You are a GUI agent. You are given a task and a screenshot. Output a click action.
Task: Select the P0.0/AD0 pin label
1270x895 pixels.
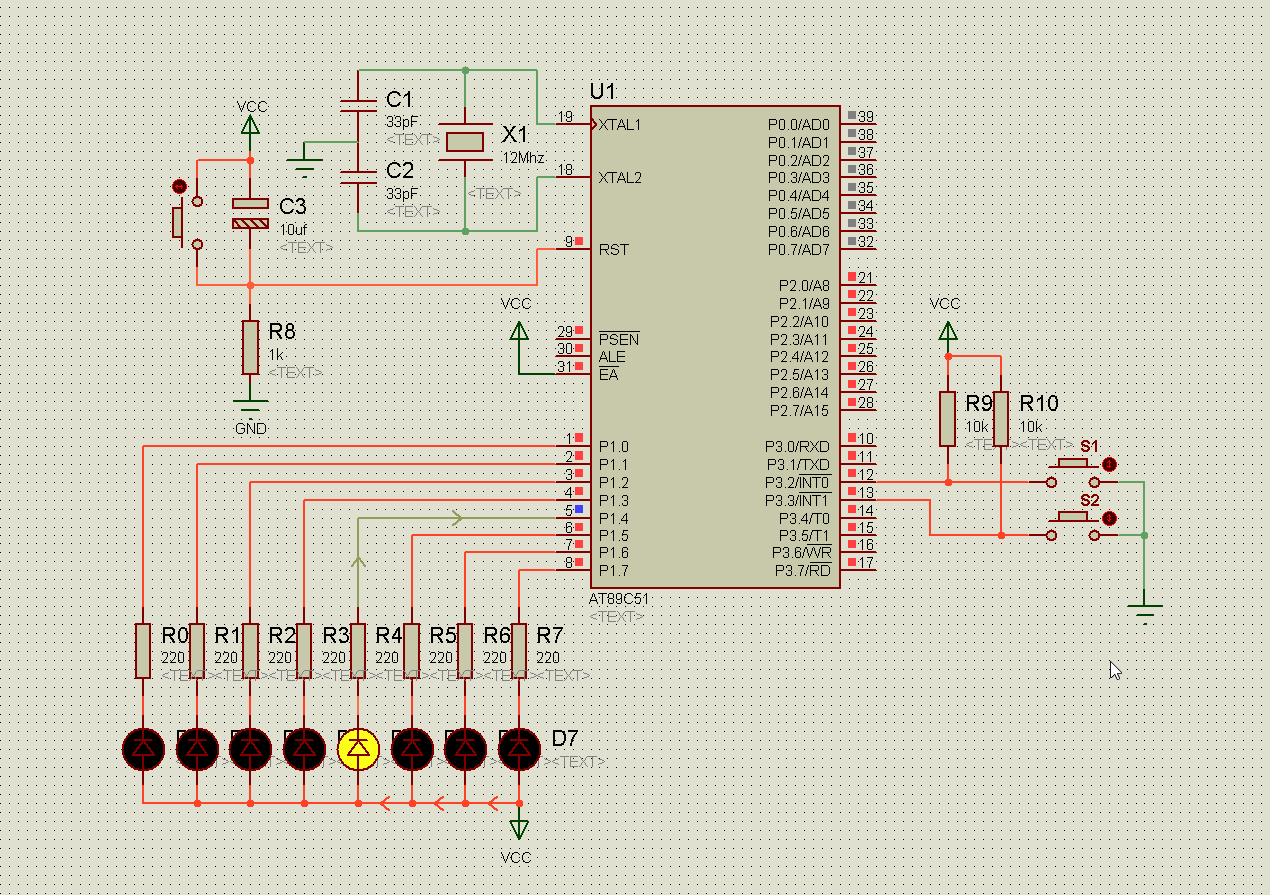pyautogui.click(x=799, y=124)
